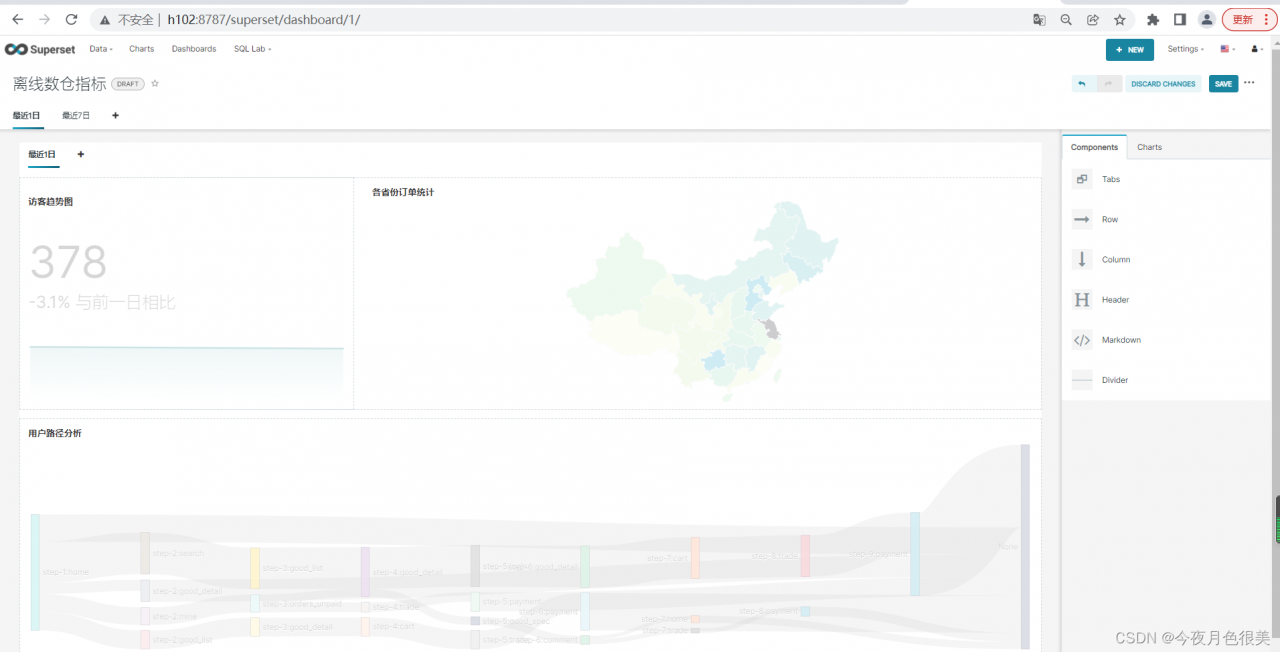Click the China map chart

(x=702, y=300)
